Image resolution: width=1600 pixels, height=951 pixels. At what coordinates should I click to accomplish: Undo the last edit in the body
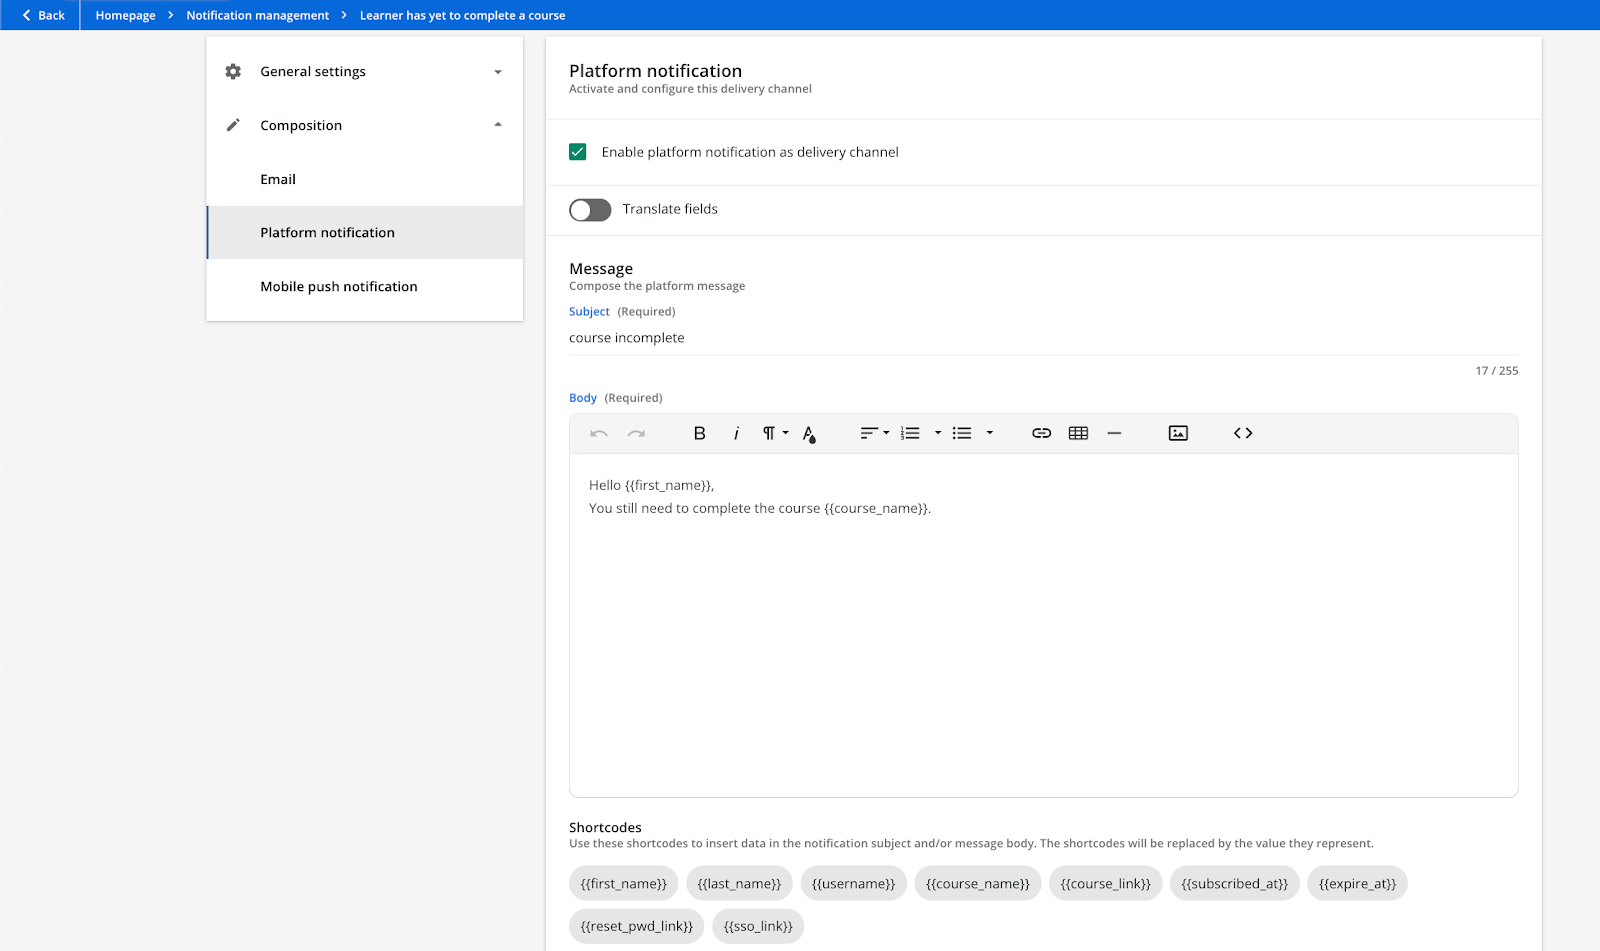pyautogui.click(x=599, y=433)
